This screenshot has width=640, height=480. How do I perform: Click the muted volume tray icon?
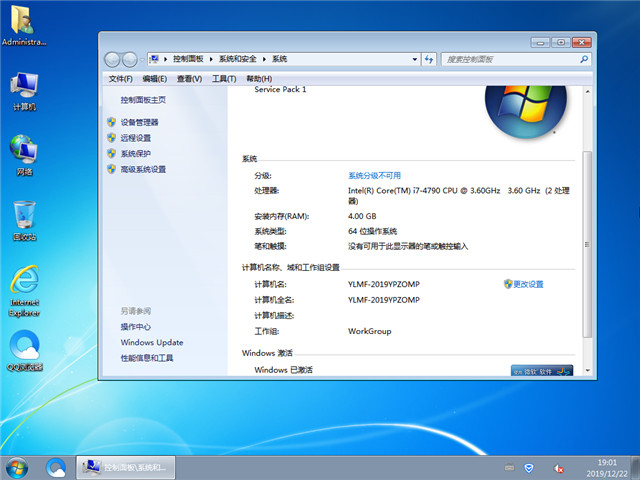pos(558,468)
